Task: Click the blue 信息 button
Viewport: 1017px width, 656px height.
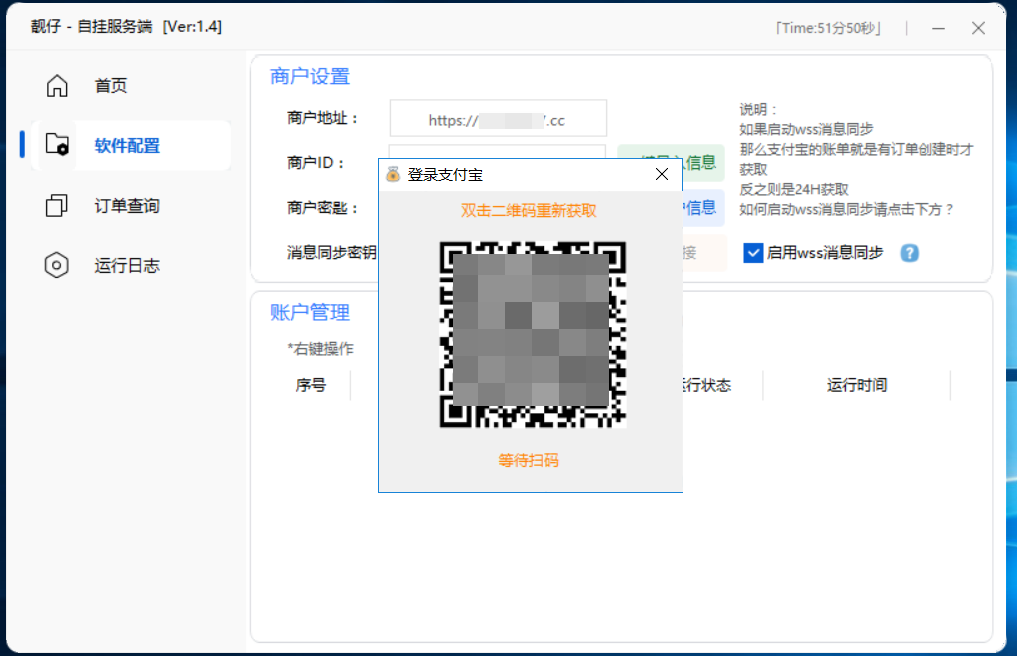Action: pyautogui.click(x=702, y=207)
